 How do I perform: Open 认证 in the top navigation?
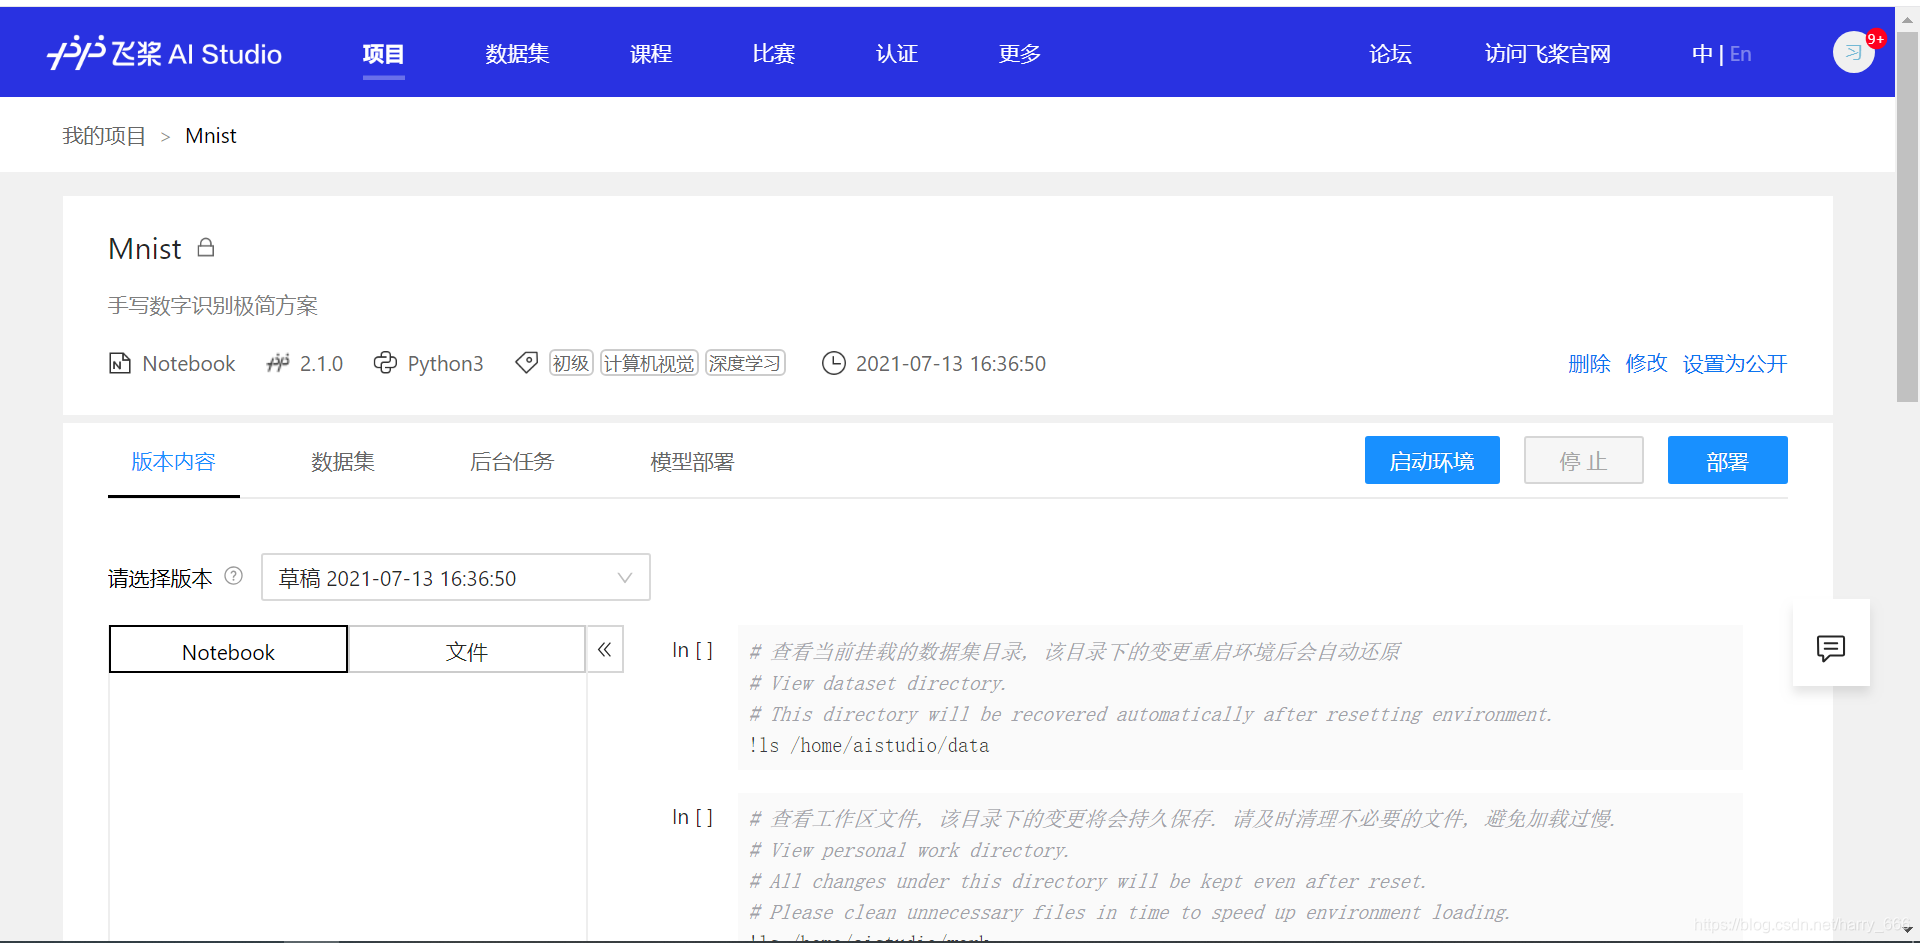(x=897, y=54)
